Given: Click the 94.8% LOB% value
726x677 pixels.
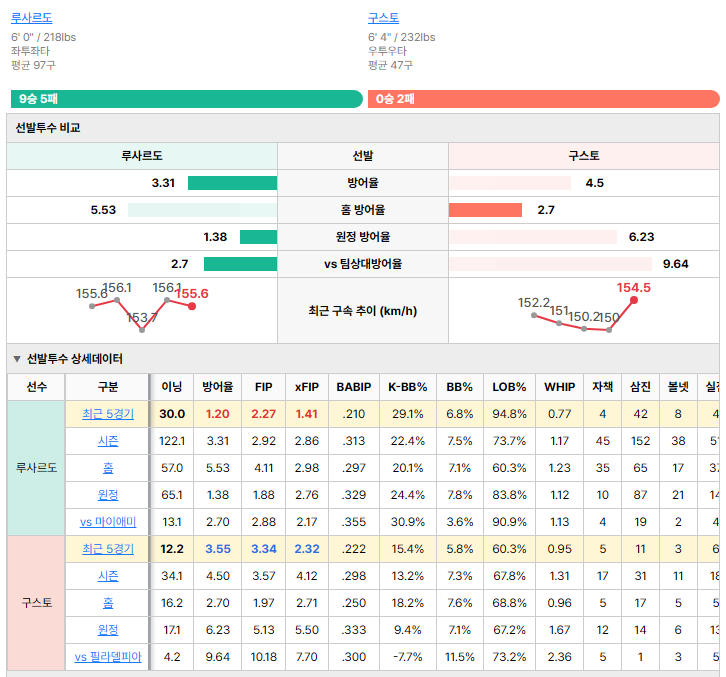Looking at the screenshot, I should point(509,414).
